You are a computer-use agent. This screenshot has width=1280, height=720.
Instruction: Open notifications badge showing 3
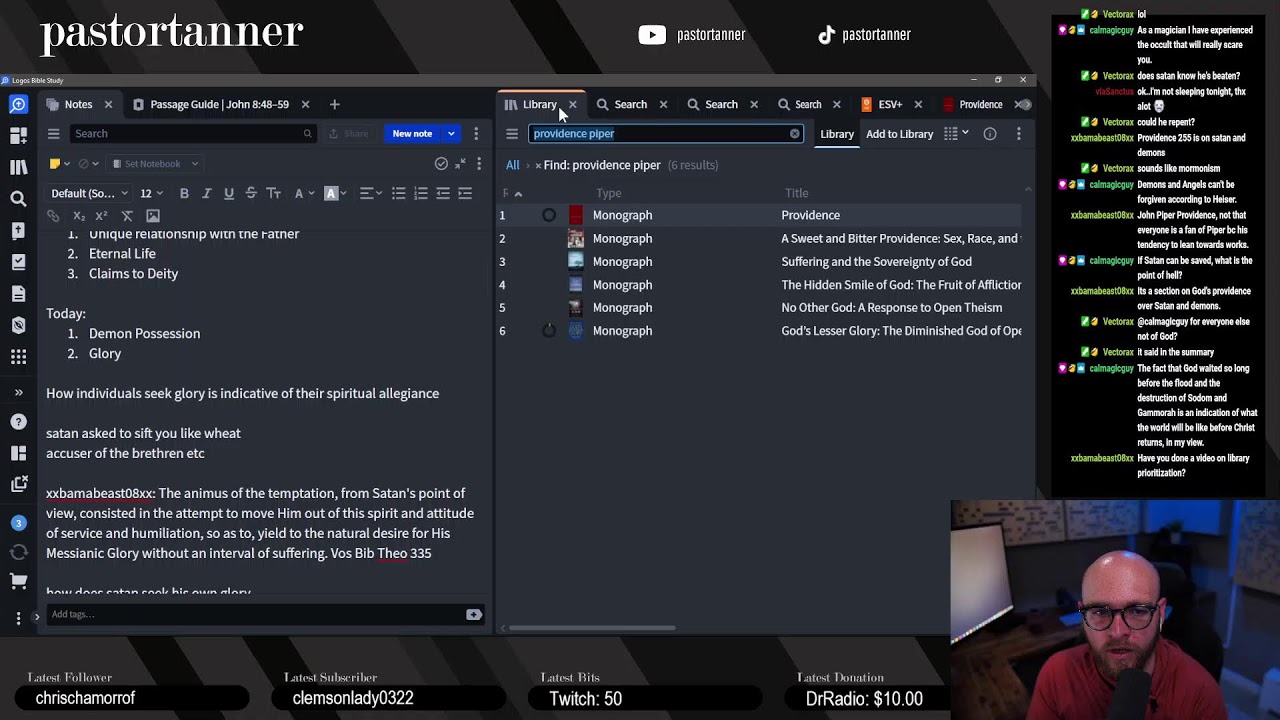pos(18,523)
